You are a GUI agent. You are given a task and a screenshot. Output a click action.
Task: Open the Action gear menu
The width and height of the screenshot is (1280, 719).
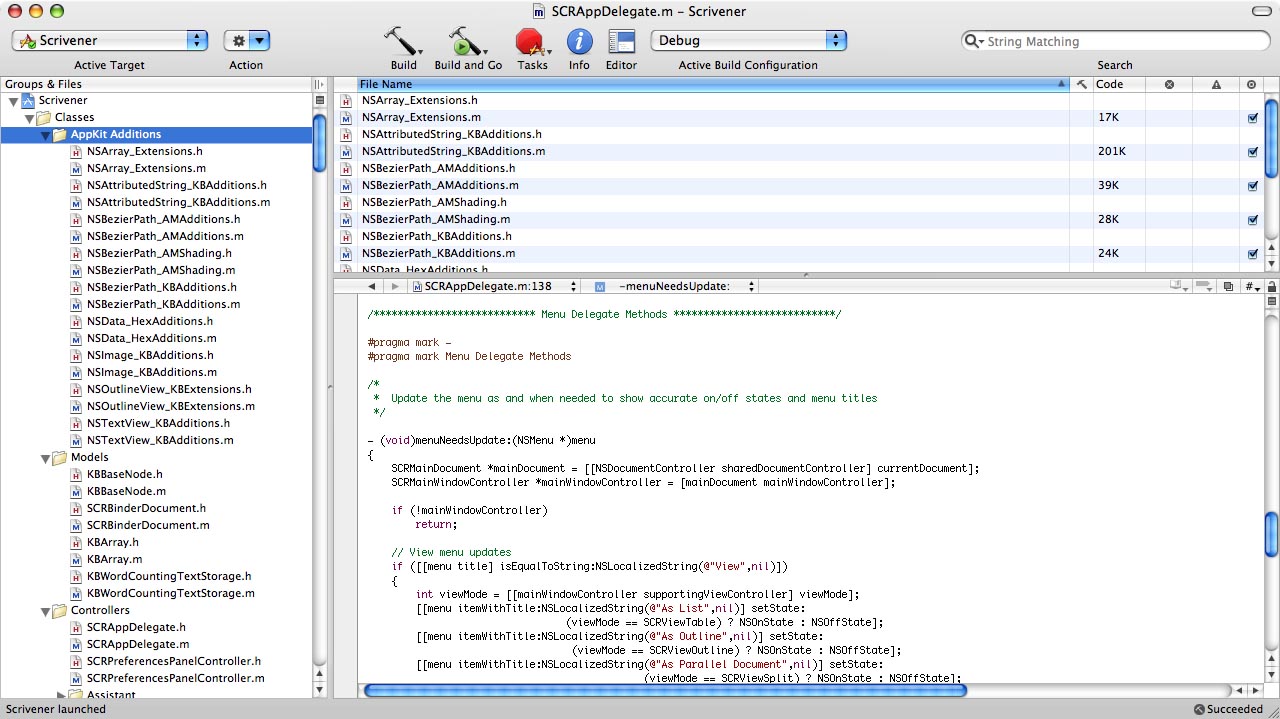246,41
